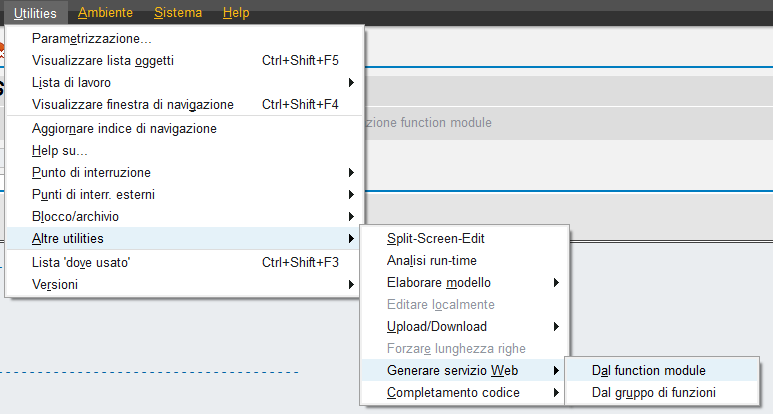773x414 pixels.
Task: Expand the Blocco/archivio submenu
Action: point(184,216)
